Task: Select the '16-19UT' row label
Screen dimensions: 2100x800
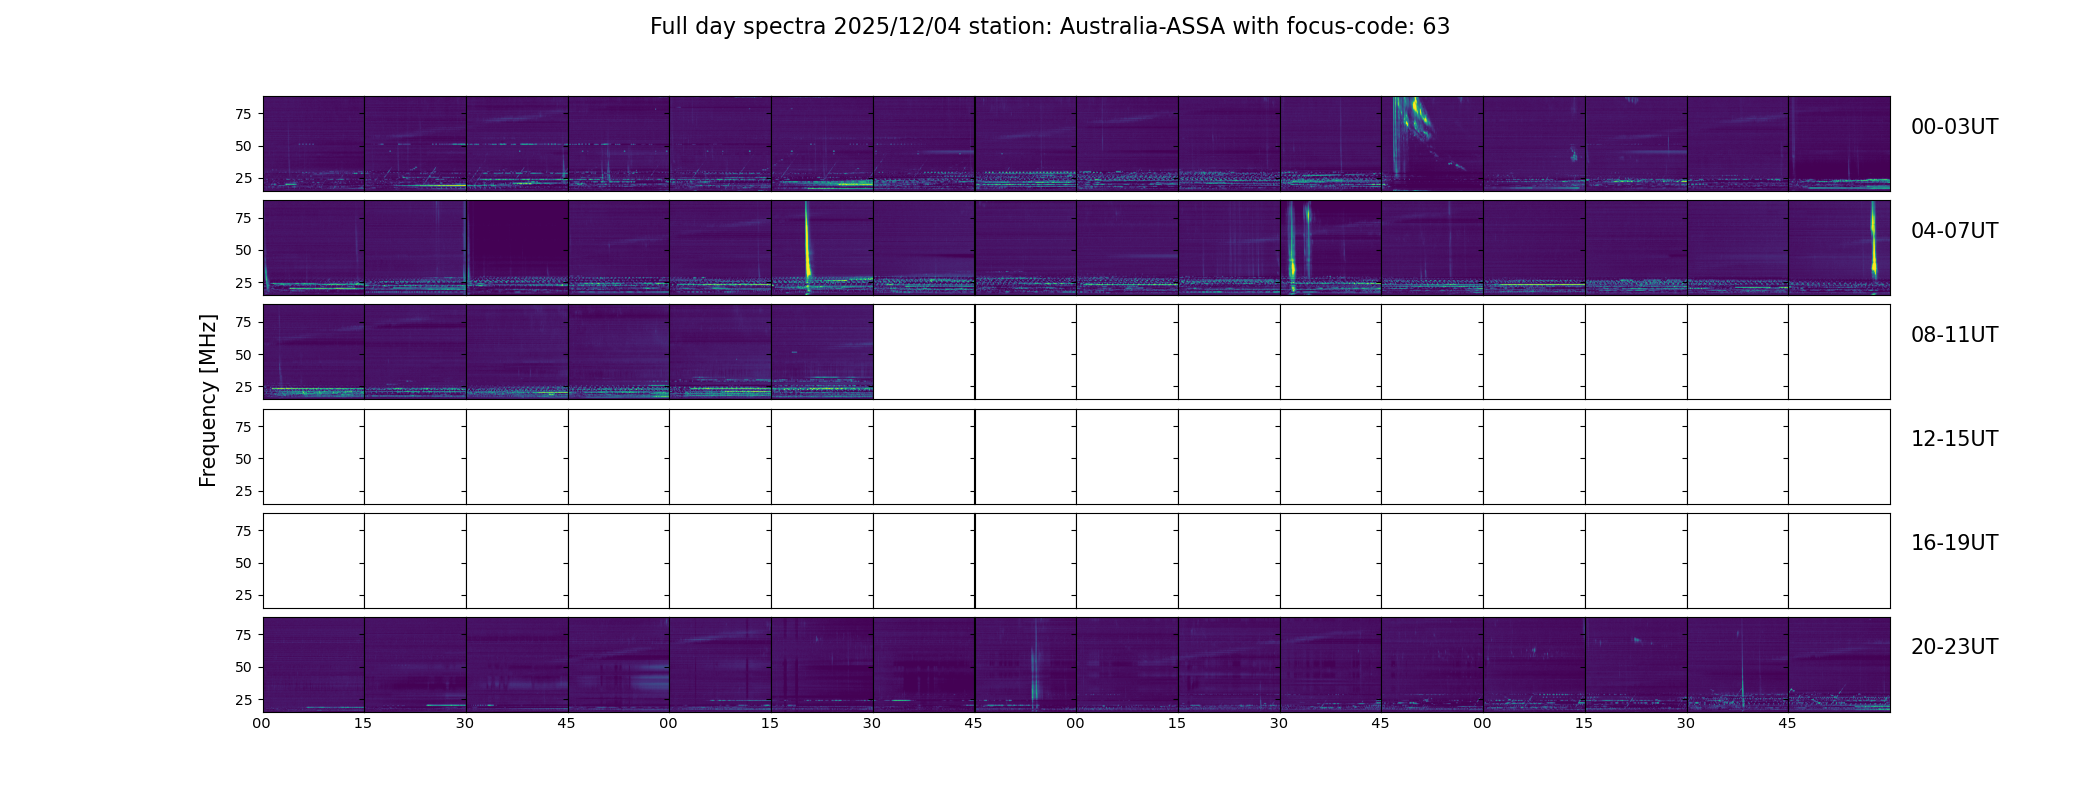Action: [x=1954, y=543]
